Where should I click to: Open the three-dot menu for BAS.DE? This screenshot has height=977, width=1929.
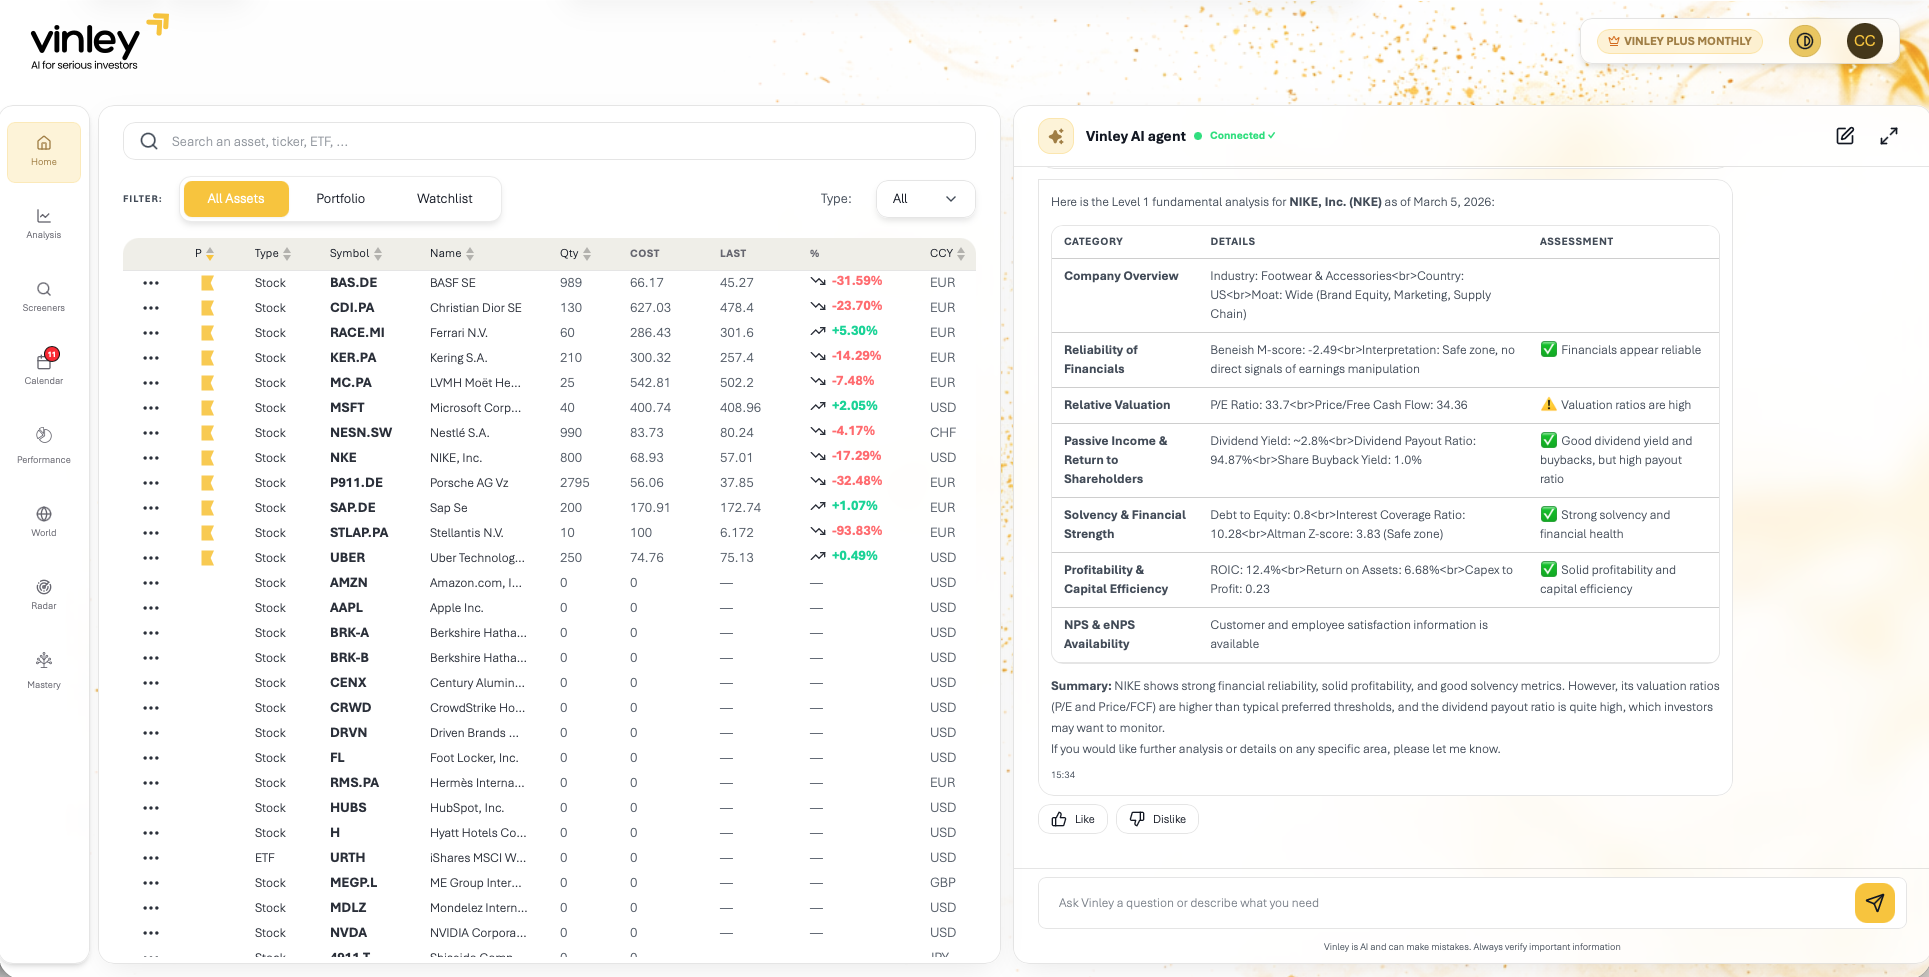click(151, 283)
